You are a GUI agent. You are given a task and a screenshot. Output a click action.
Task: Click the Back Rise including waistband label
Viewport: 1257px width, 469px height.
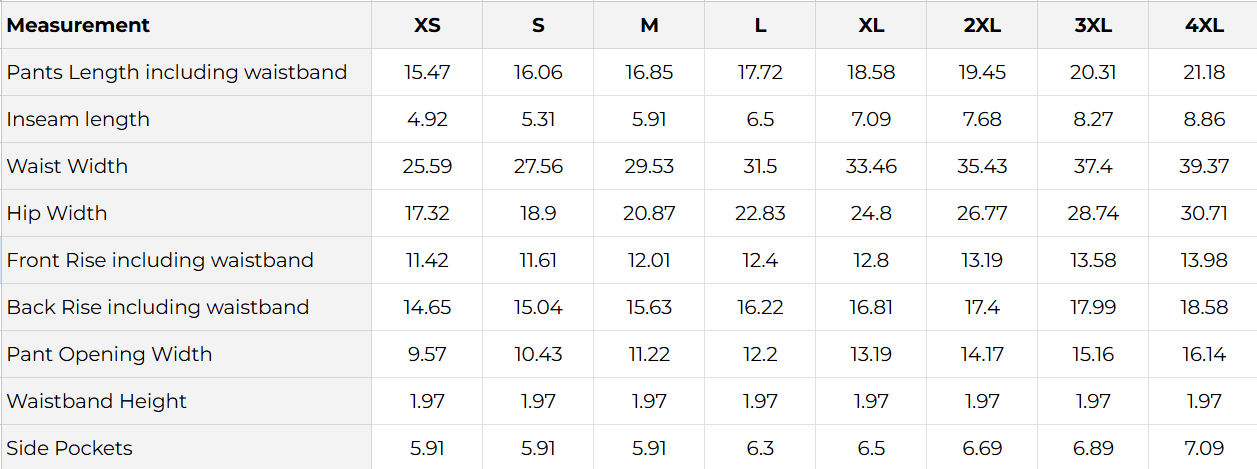(x=158, y=307)
